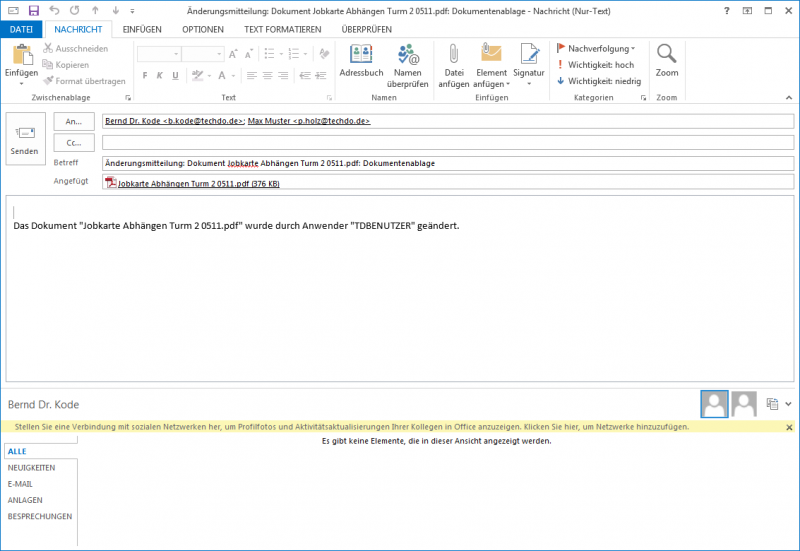The height and width of the screenshot is (551, 800).
Task: Switch to the EINFÜGEN tab
Action: pos(142,30)
